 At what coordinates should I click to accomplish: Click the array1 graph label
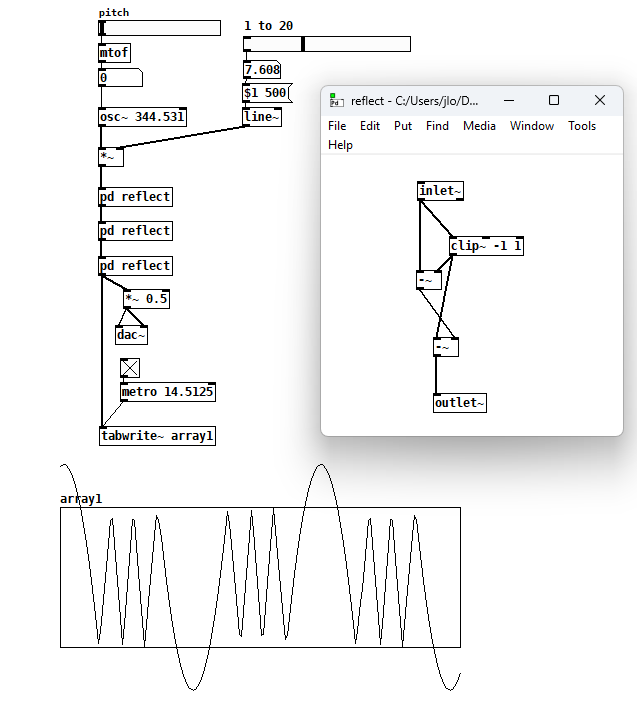(81, 499)
